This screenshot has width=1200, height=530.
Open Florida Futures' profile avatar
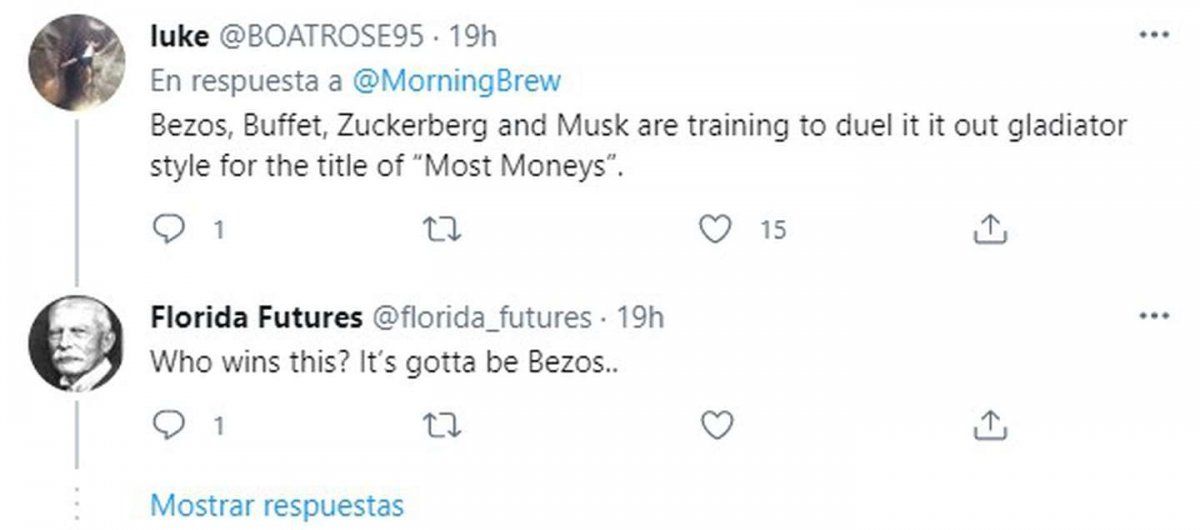click(x=77, y=344)
